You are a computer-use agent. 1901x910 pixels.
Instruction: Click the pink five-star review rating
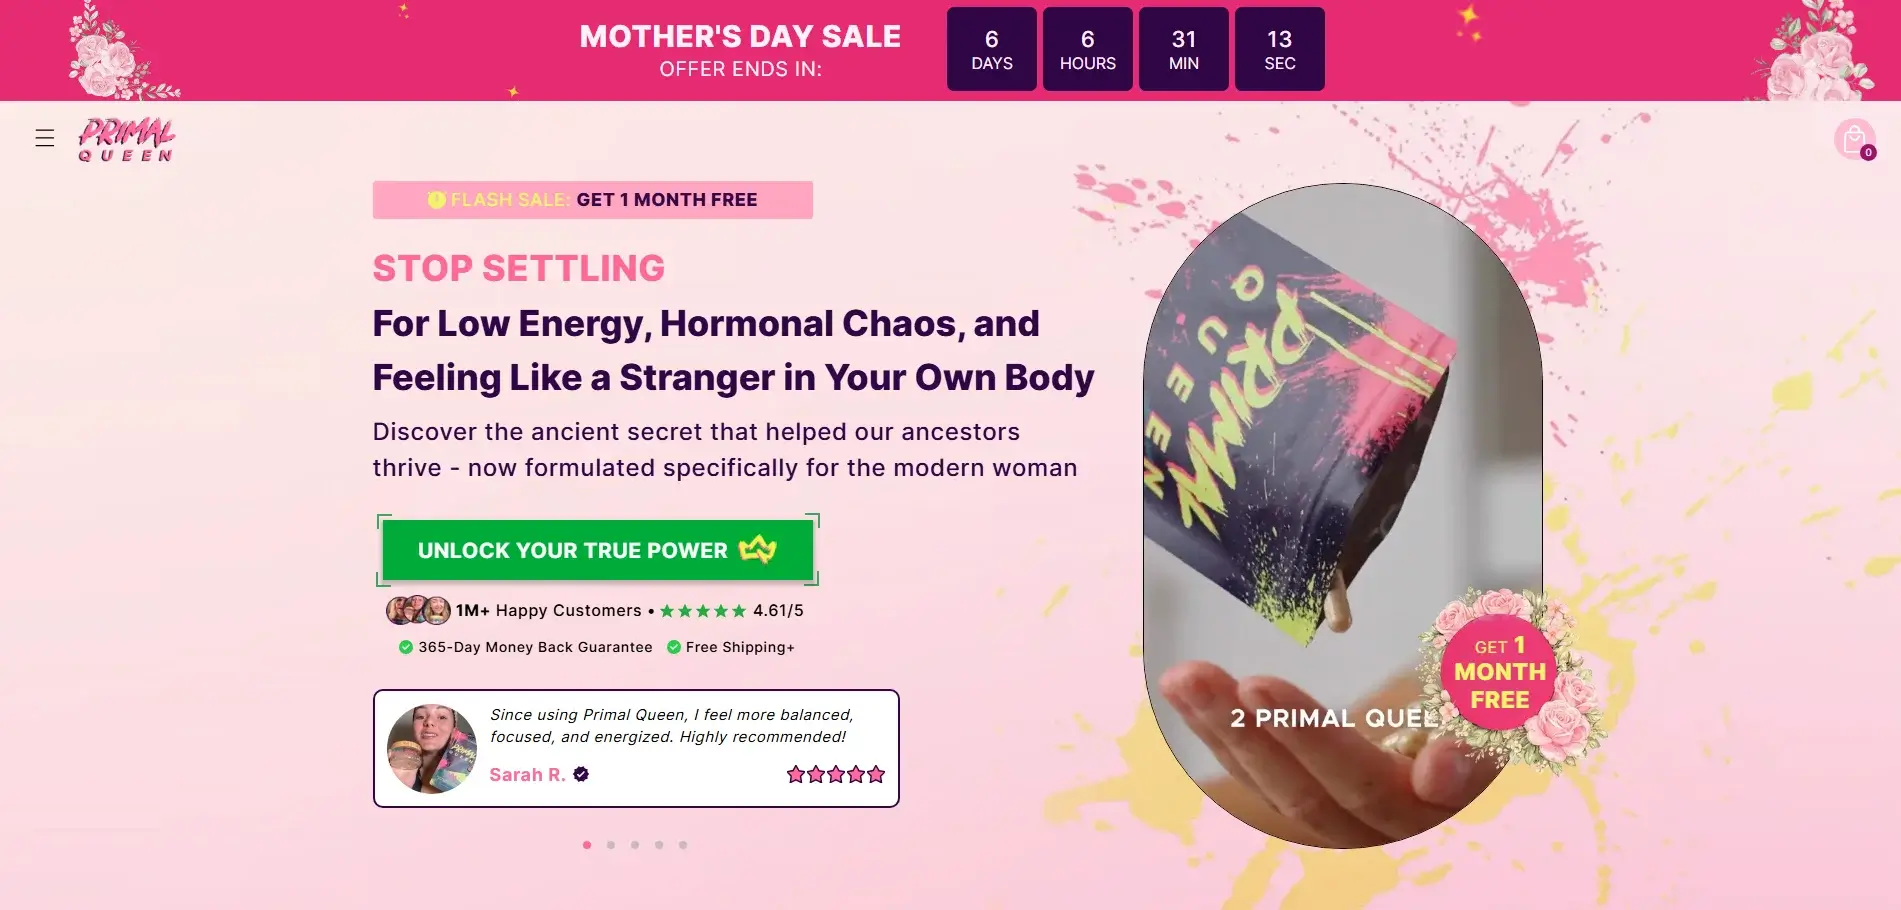pos(835,774)
